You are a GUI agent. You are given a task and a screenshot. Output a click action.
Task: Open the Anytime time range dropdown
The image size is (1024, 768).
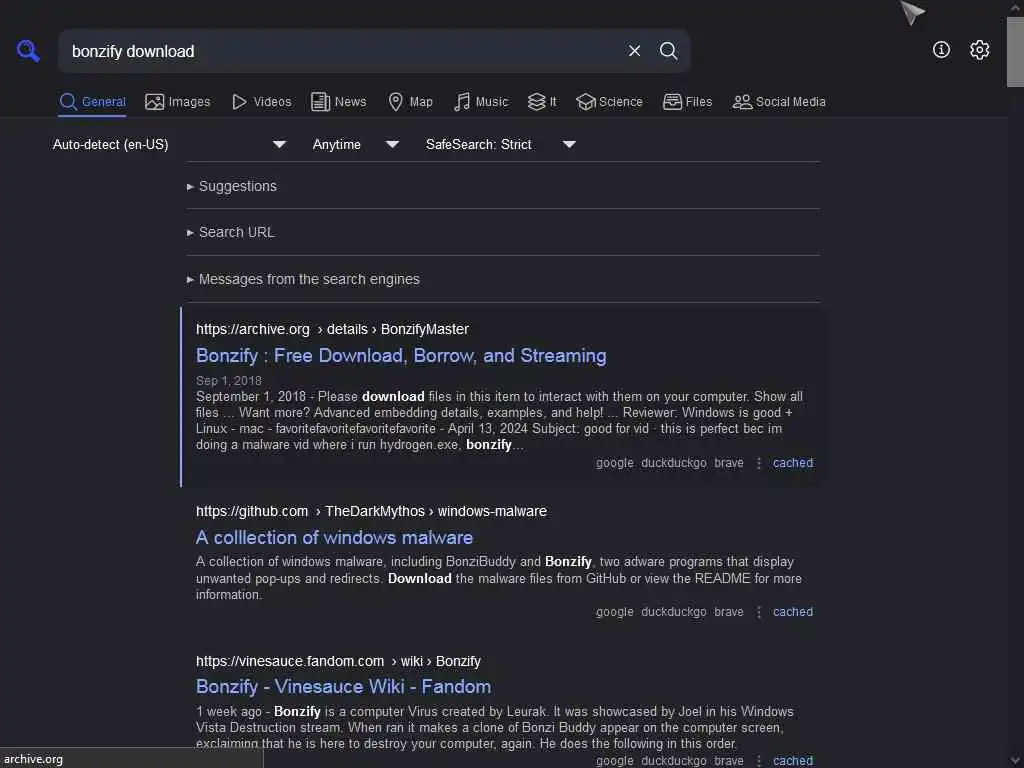pyautogui.click(x=355, y=144)
